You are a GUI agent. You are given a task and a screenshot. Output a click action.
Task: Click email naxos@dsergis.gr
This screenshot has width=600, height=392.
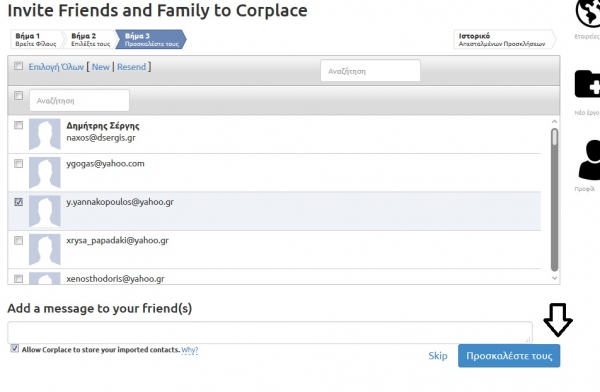coord(101,138)
